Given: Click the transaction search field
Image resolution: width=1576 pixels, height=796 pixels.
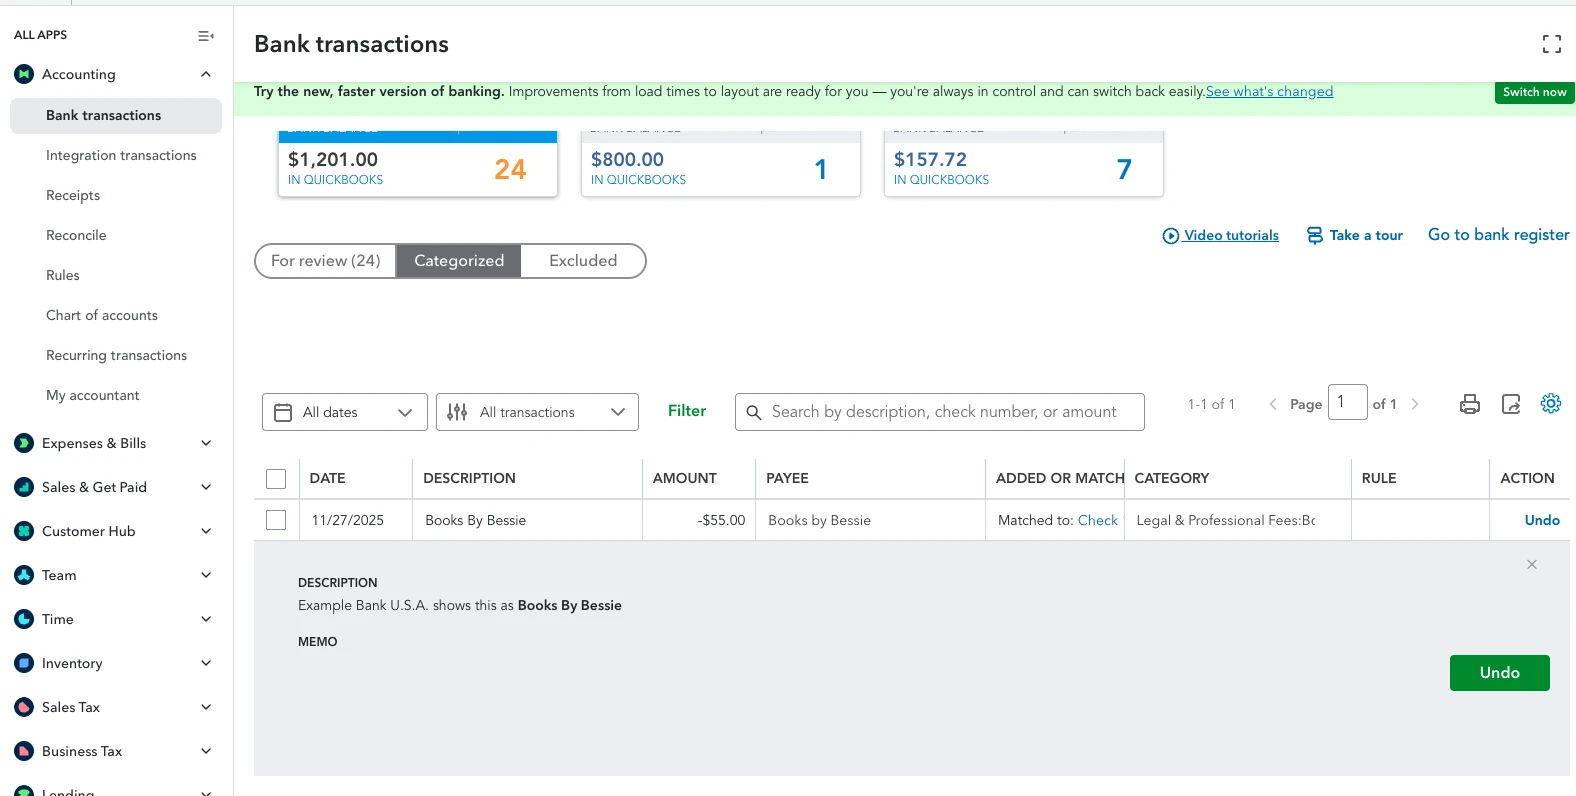Looking at the screenshot, I should coord(940,412).
